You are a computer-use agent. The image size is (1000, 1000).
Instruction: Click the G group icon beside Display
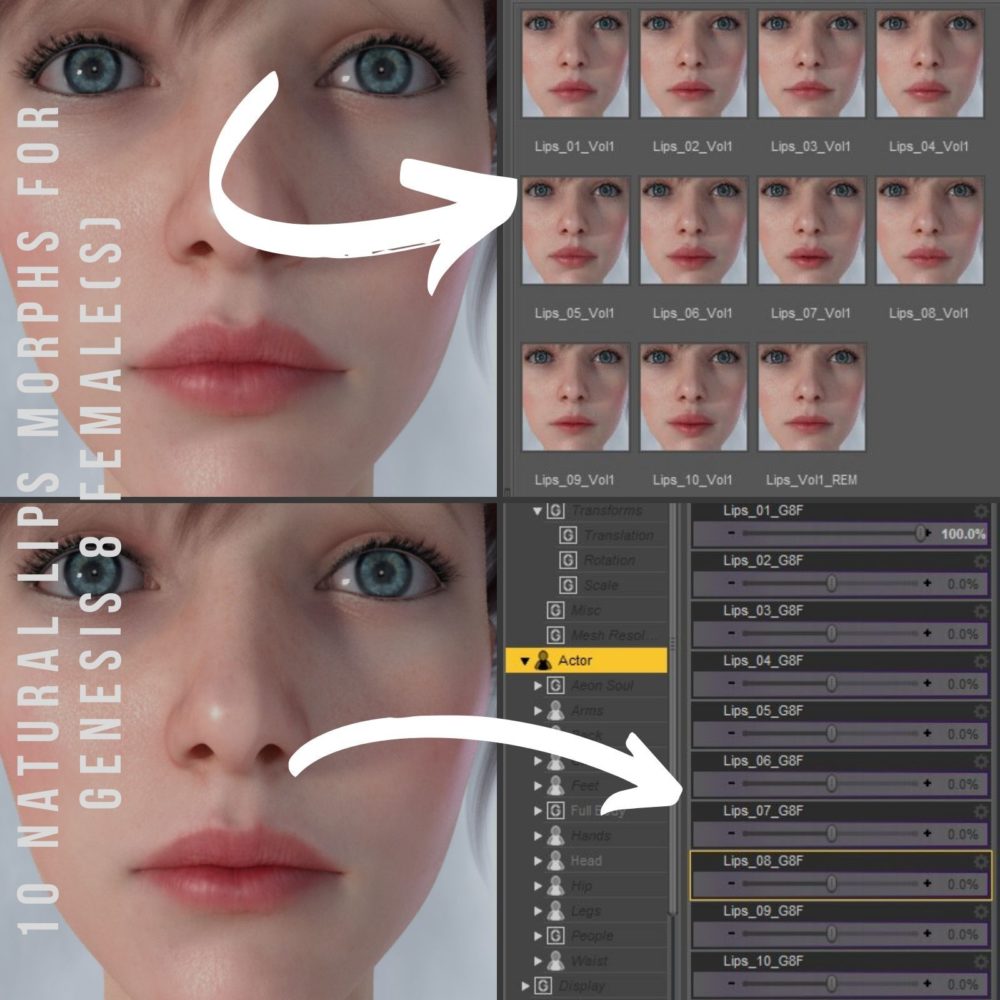543,985
